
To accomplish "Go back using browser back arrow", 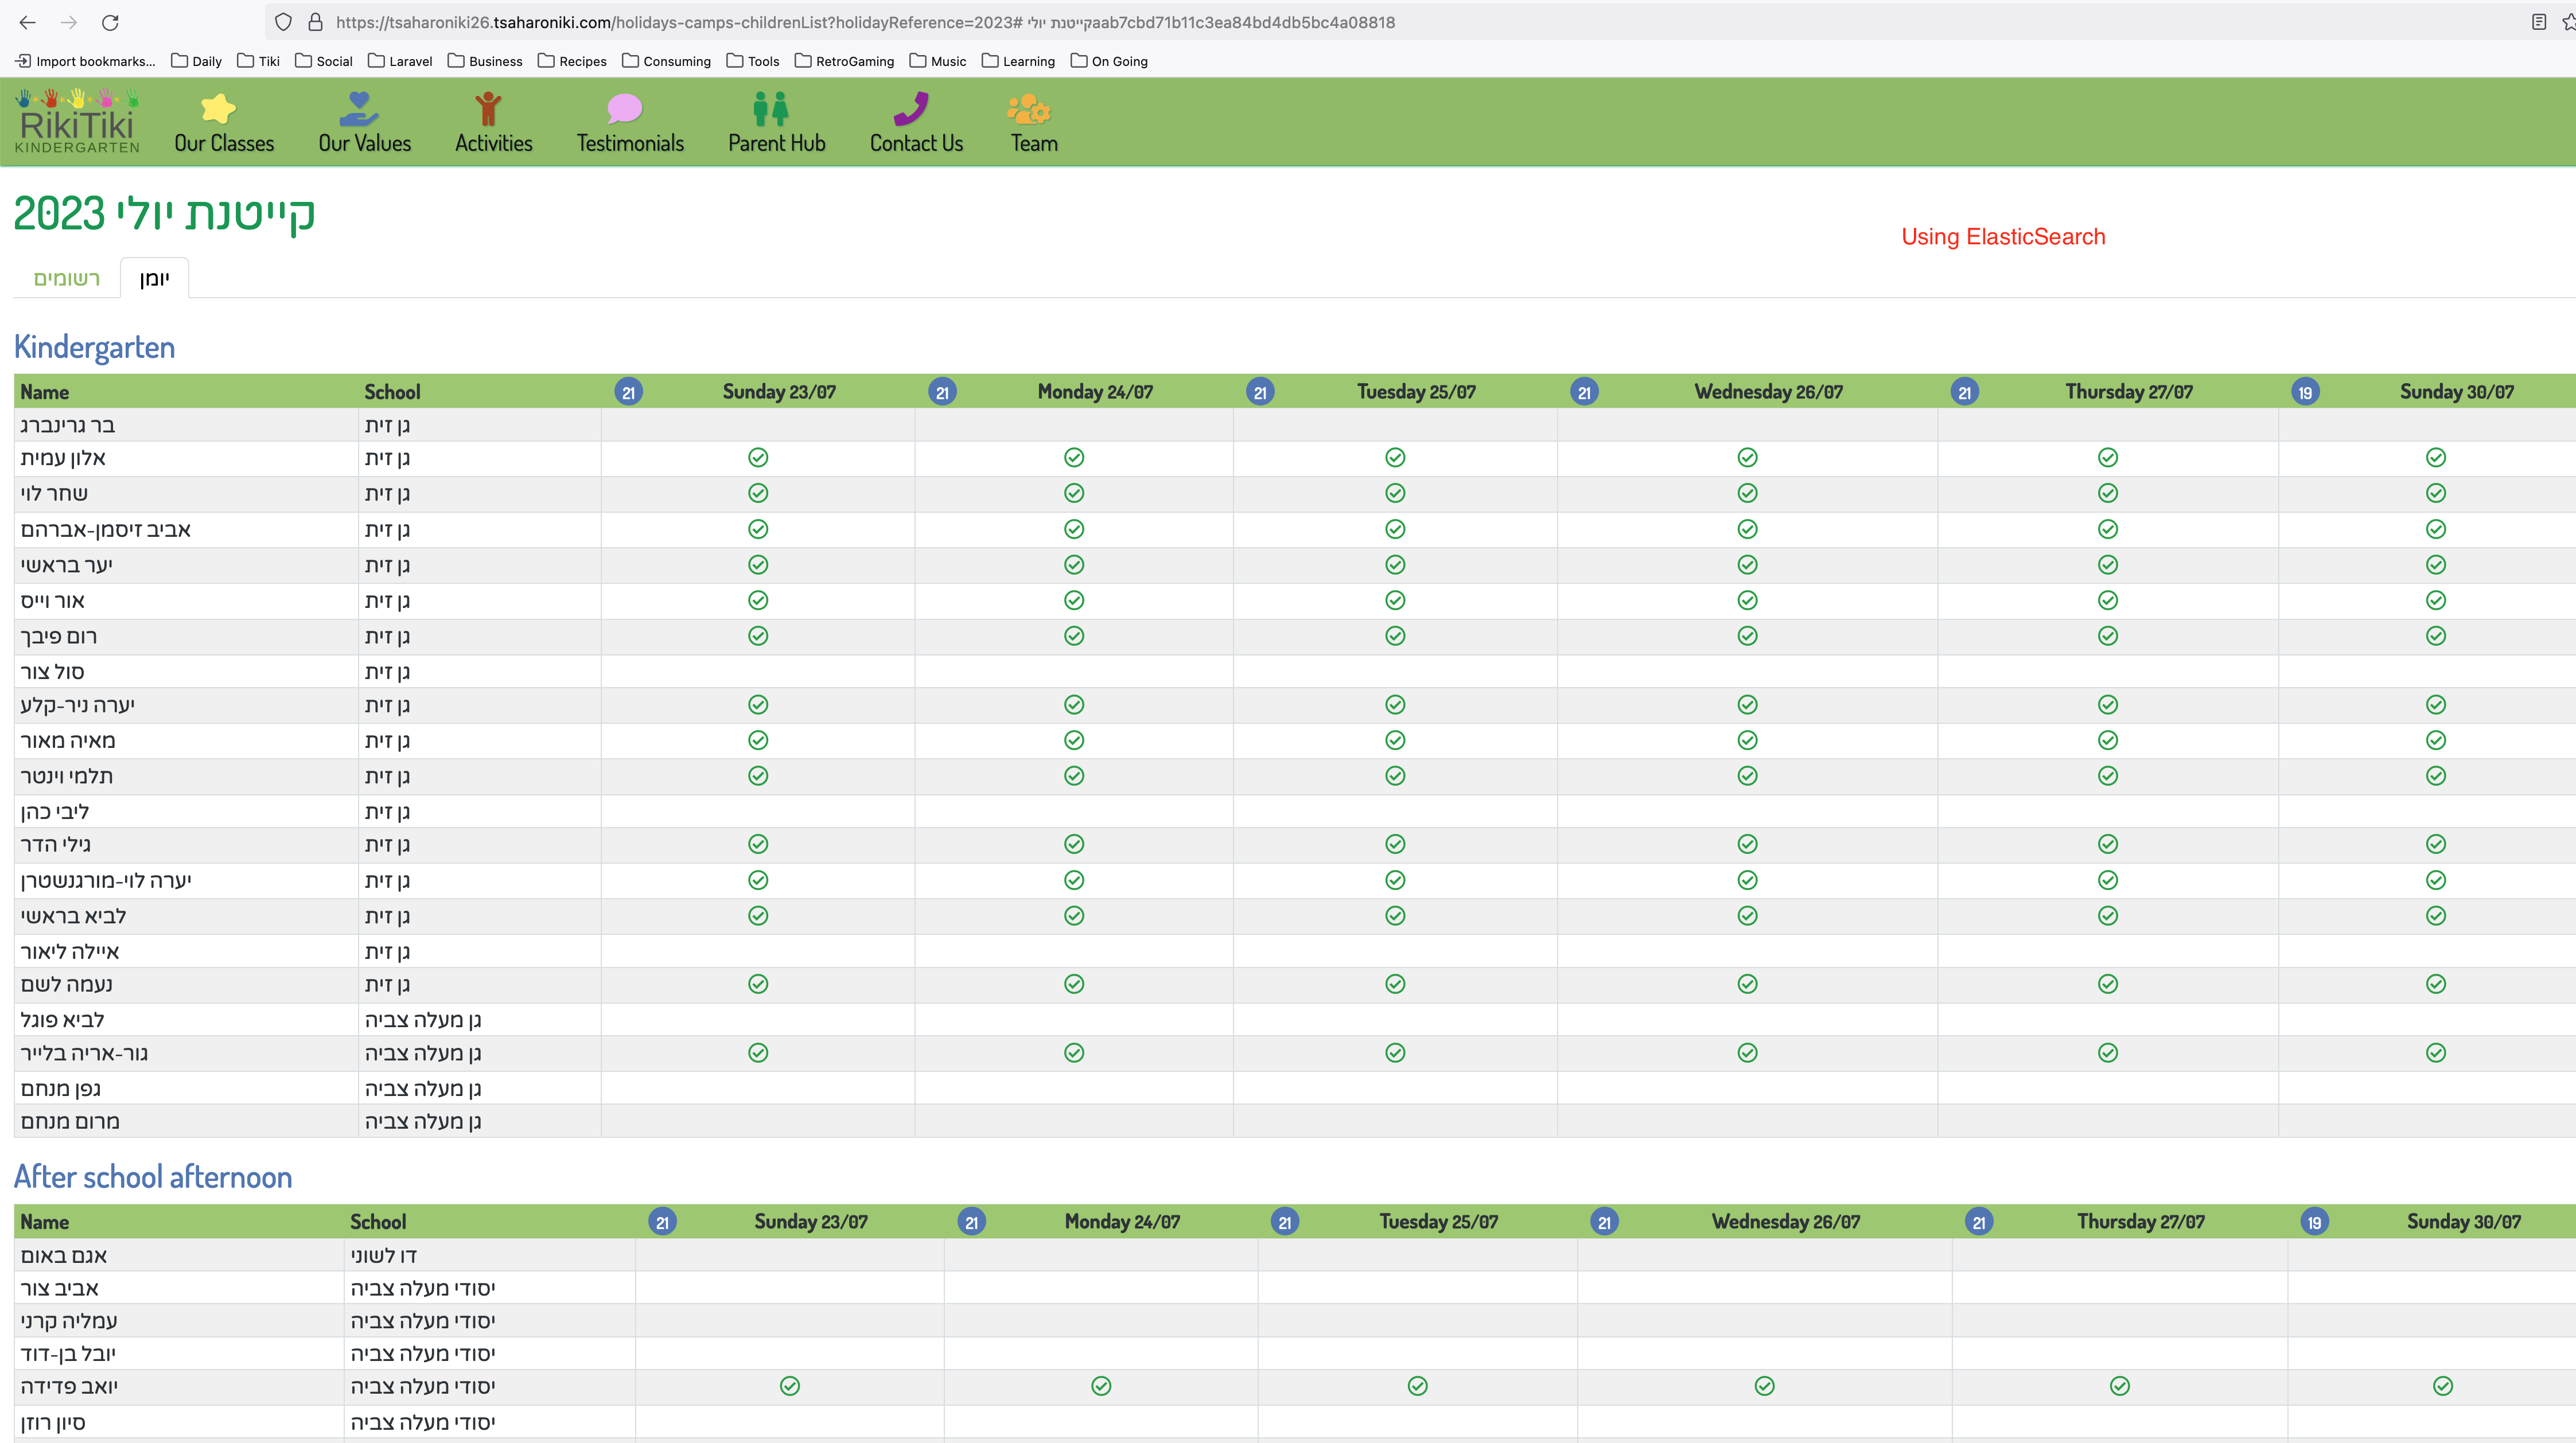I will (27, 22).
